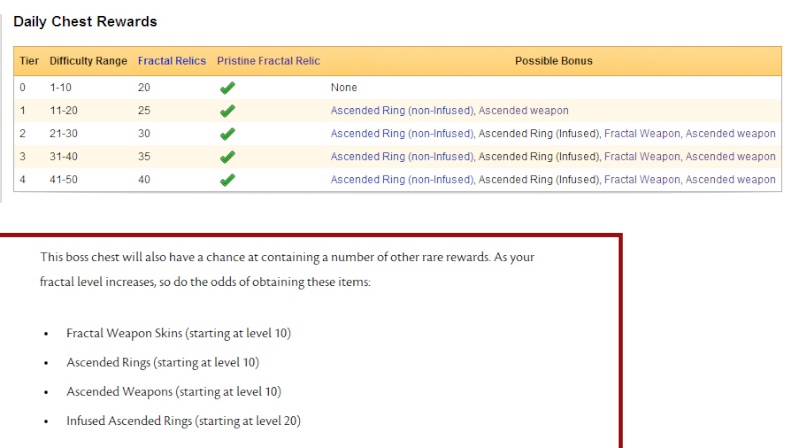Click the green checkmark in Tier 2 row
Image resolution: width=799 pixels, height=448 pixels.
(x=227, y=134)
